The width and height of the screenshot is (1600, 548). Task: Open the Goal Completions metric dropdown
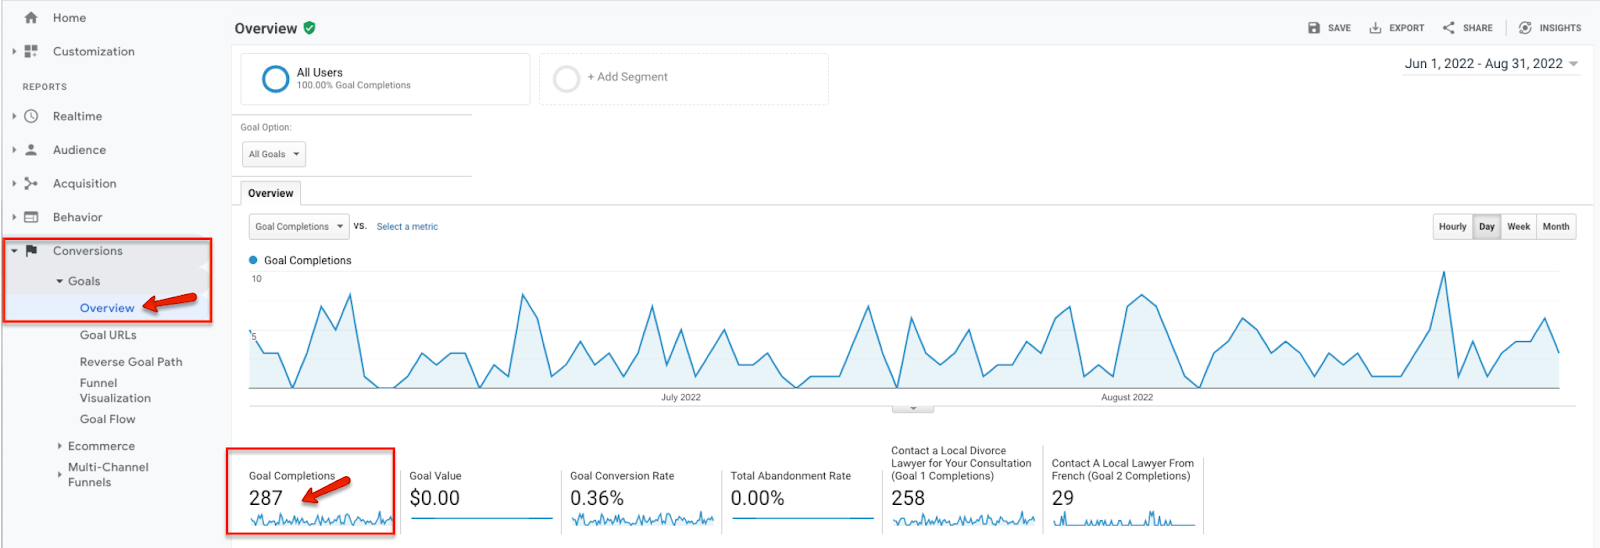299,227
